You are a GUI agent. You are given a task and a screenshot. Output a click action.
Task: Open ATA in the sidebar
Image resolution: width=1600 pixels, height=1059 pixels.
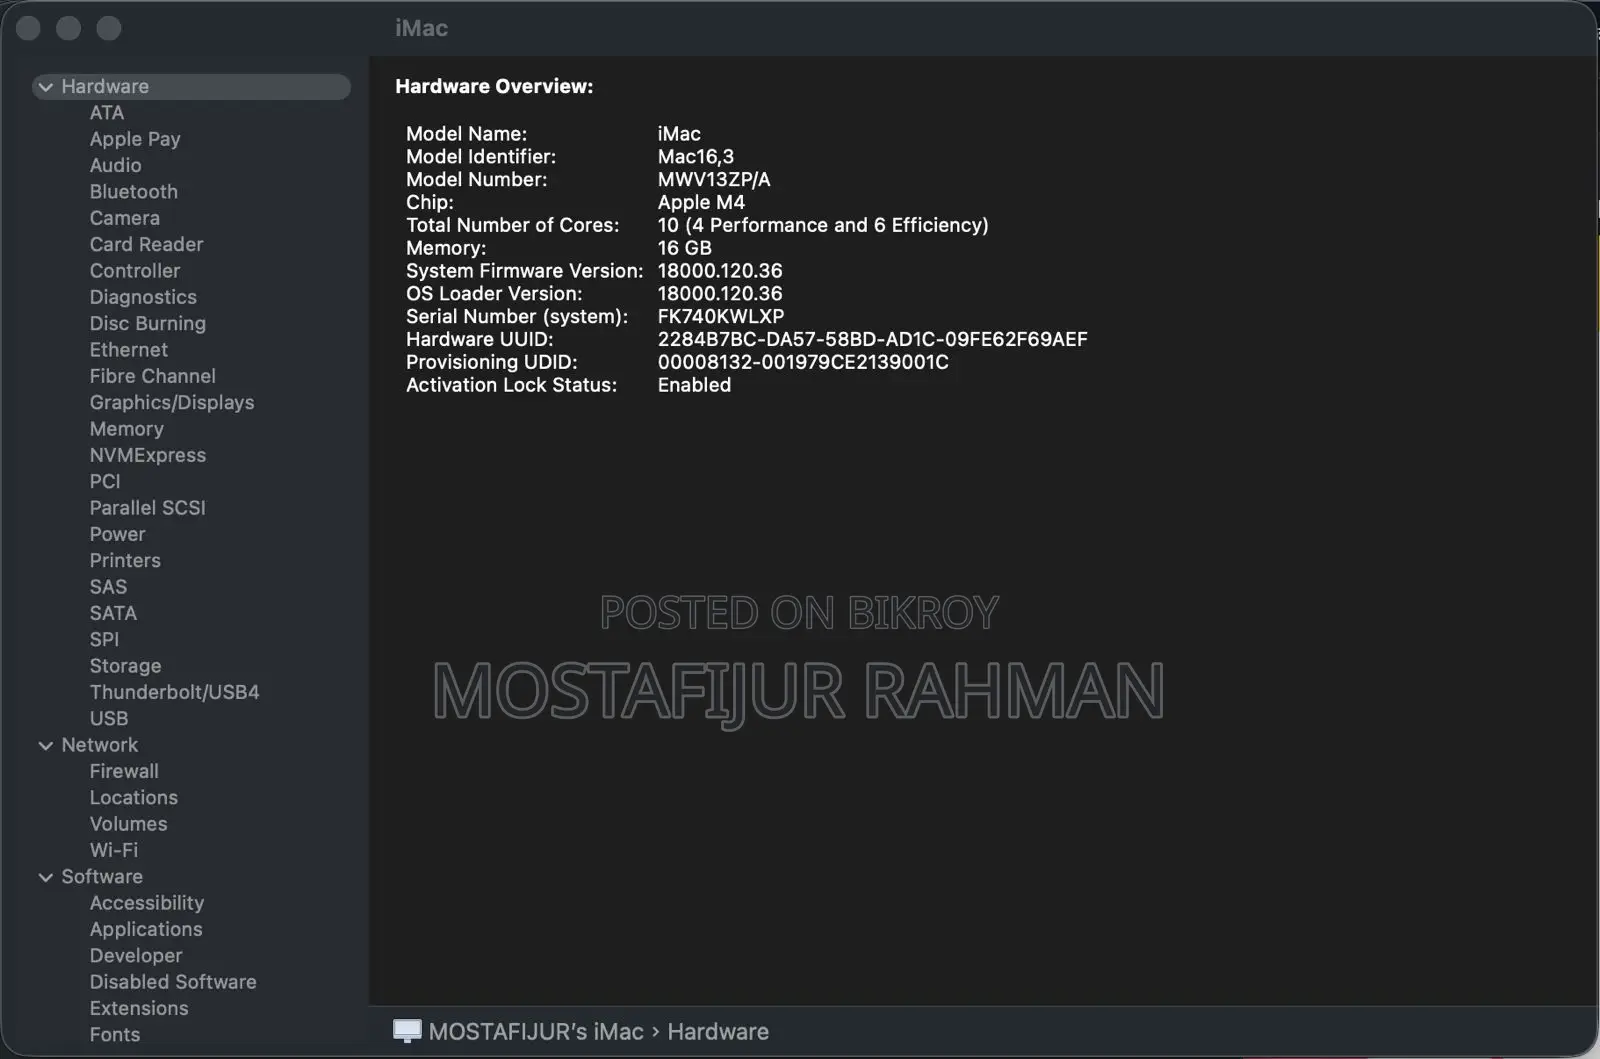[107, 113]
